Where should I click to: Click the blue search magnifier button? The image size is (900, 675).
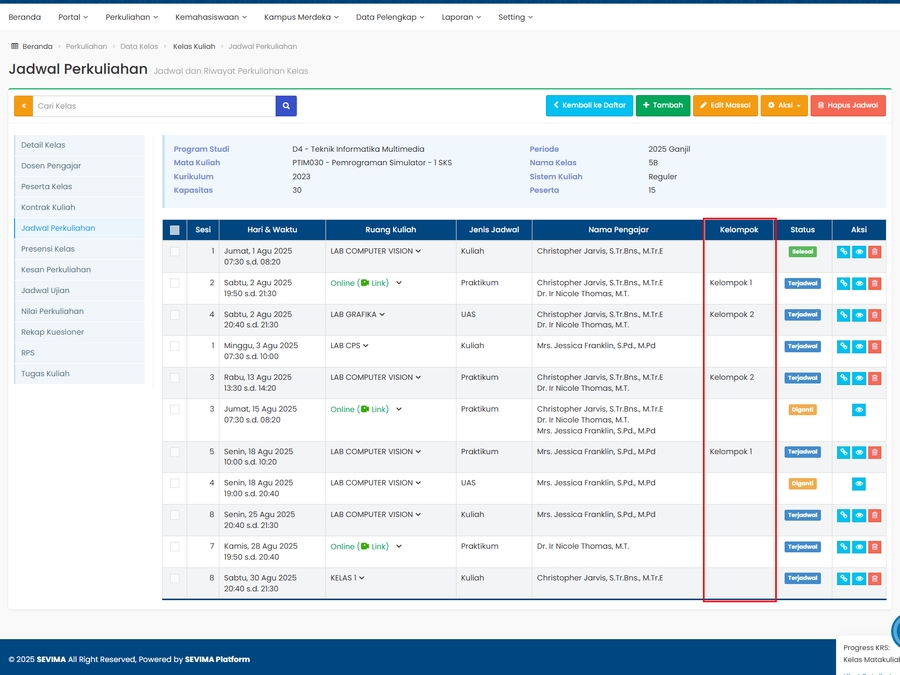click(286, 105)
